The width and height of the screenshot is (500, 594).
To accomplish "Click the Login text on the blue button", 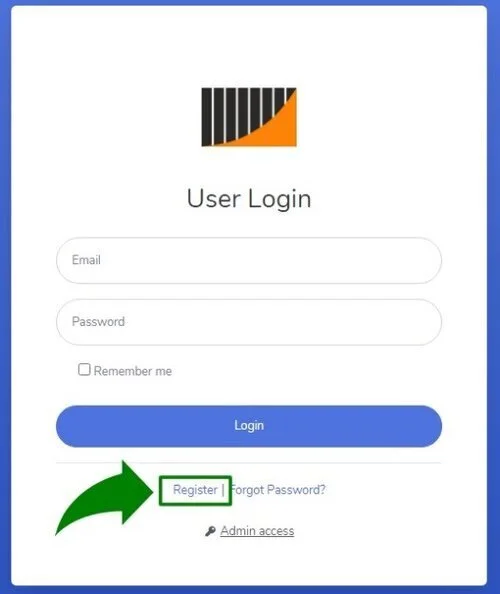I will click(x=249, y=425).
